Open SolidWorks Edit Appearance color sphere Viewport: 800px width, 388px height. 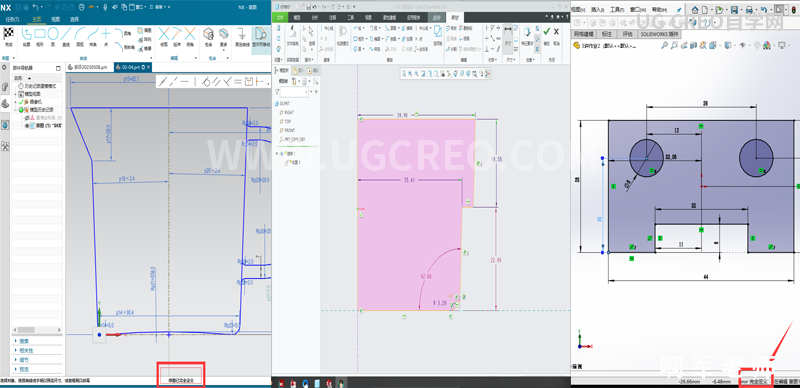pos(766,46)
